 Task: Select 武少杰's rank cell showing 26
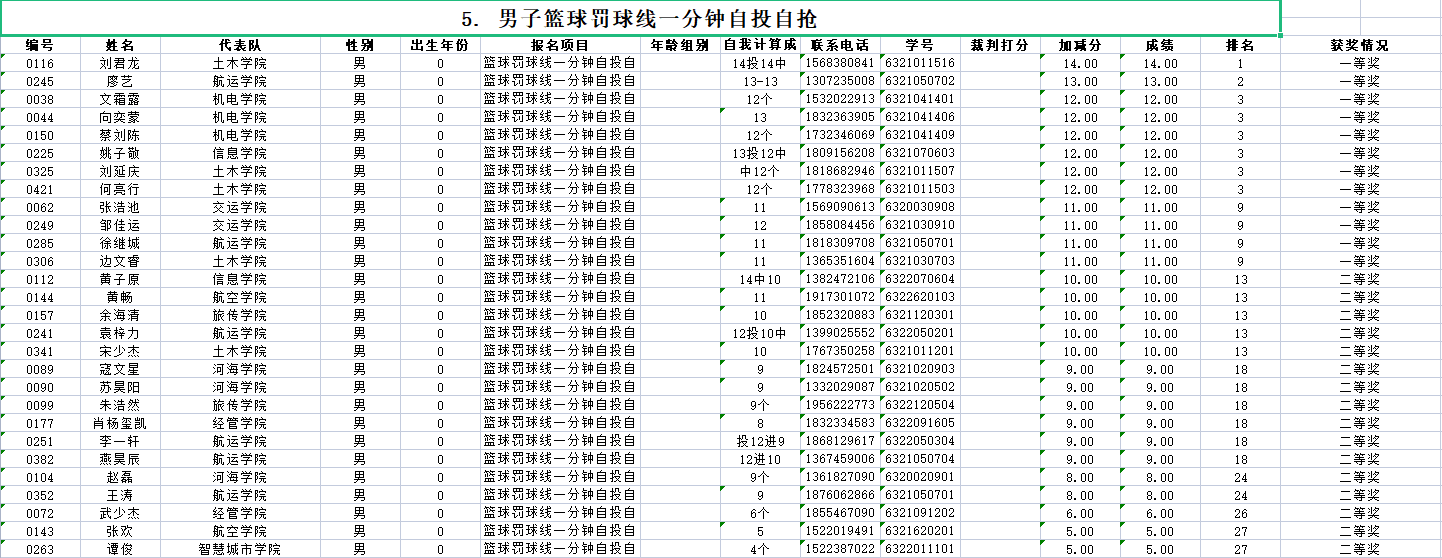coord(1240,513)
